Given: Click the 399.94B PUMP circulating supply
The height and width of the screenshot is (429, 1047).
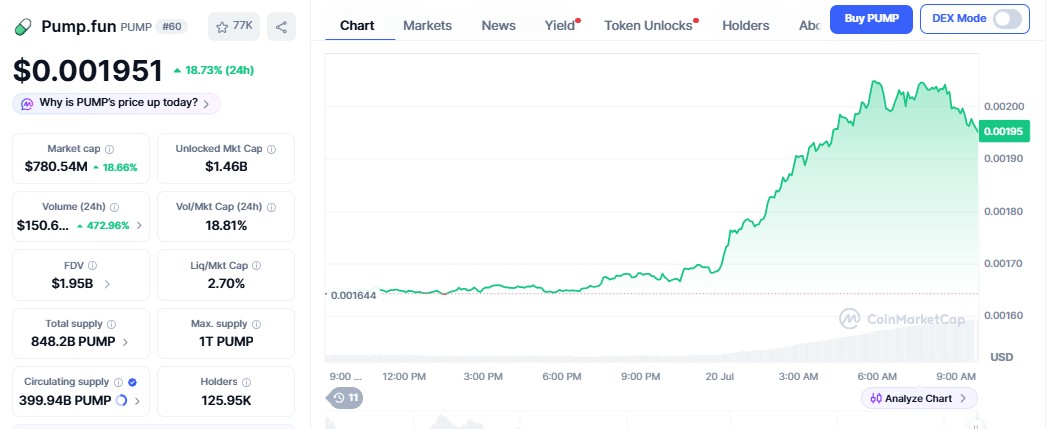Looking at the screenshot, I should pyautogui.click(x=65, y=401).
